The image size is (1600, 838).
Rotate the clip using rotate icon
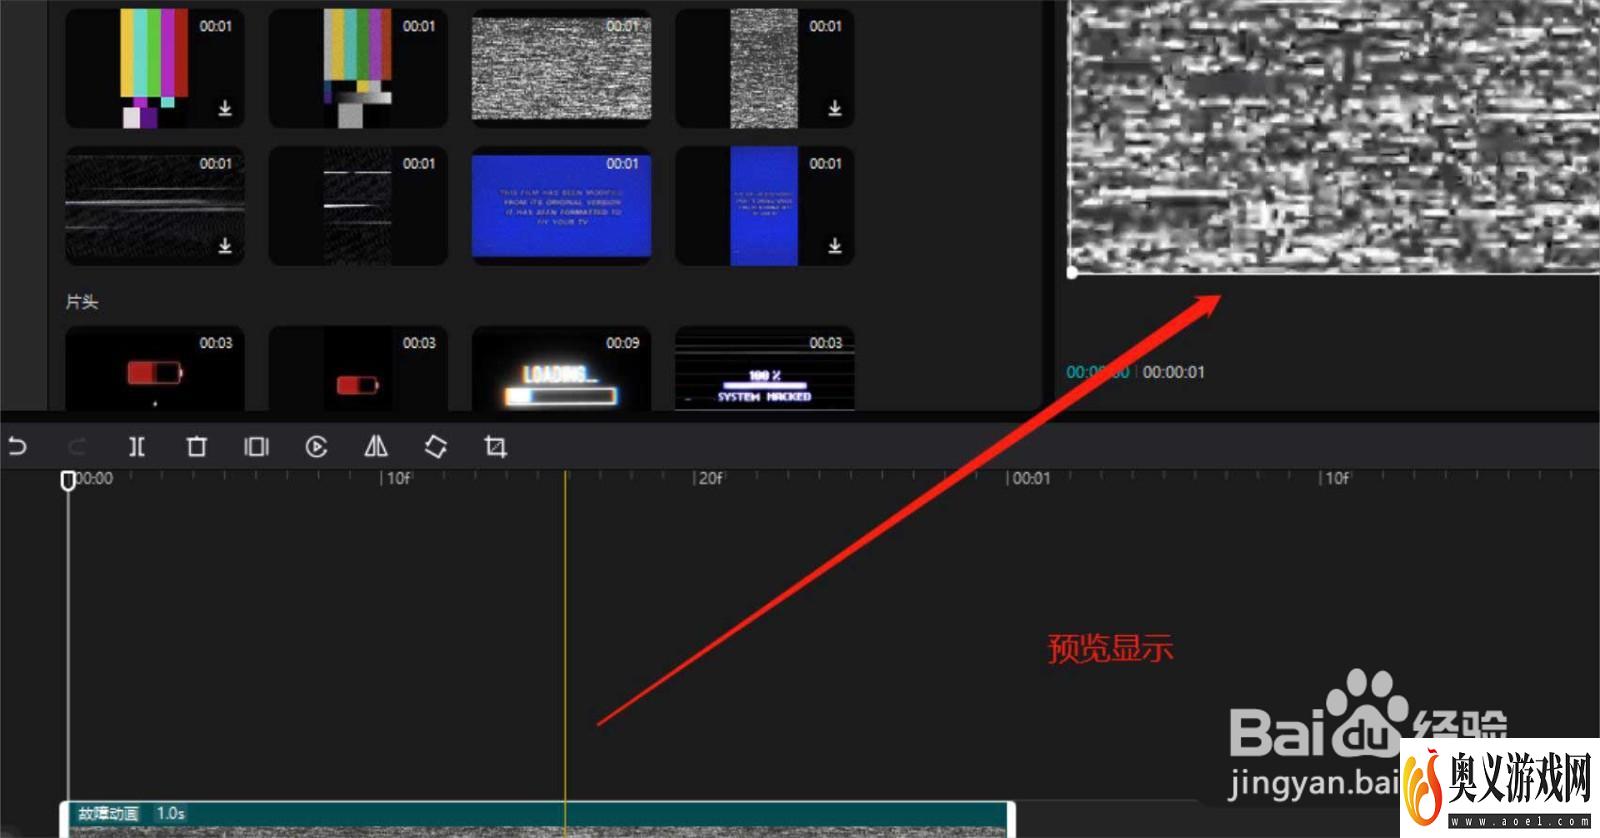tap(435, 446)
